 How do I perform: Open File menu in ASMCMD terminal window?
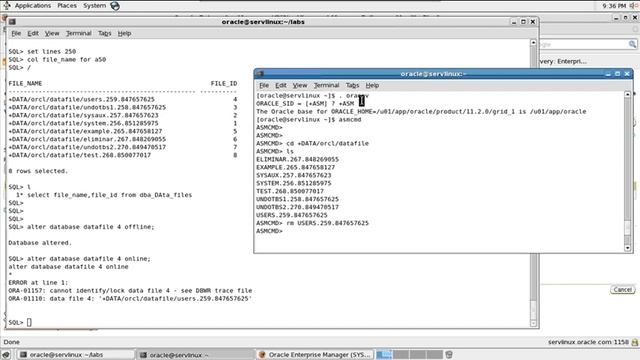click(x=264, y=85)
